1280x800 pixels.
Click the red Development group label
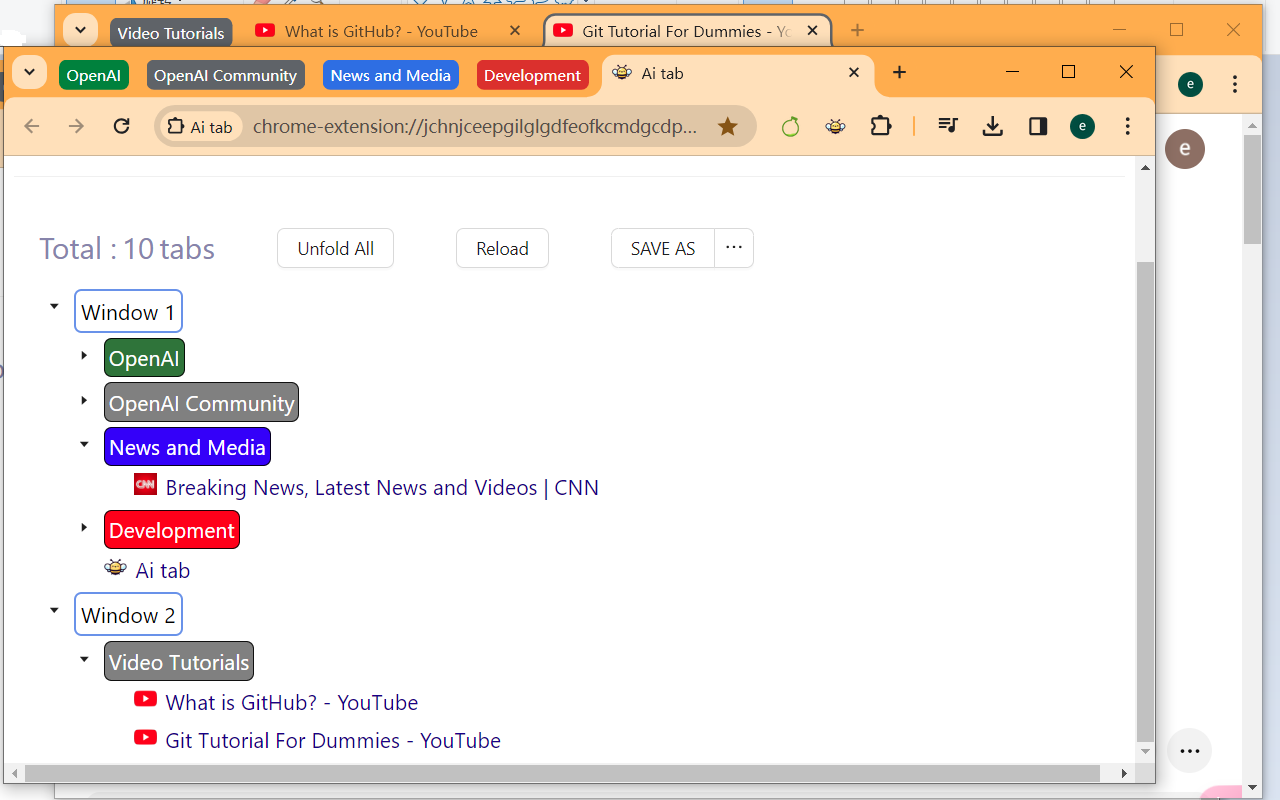[172, 530]
